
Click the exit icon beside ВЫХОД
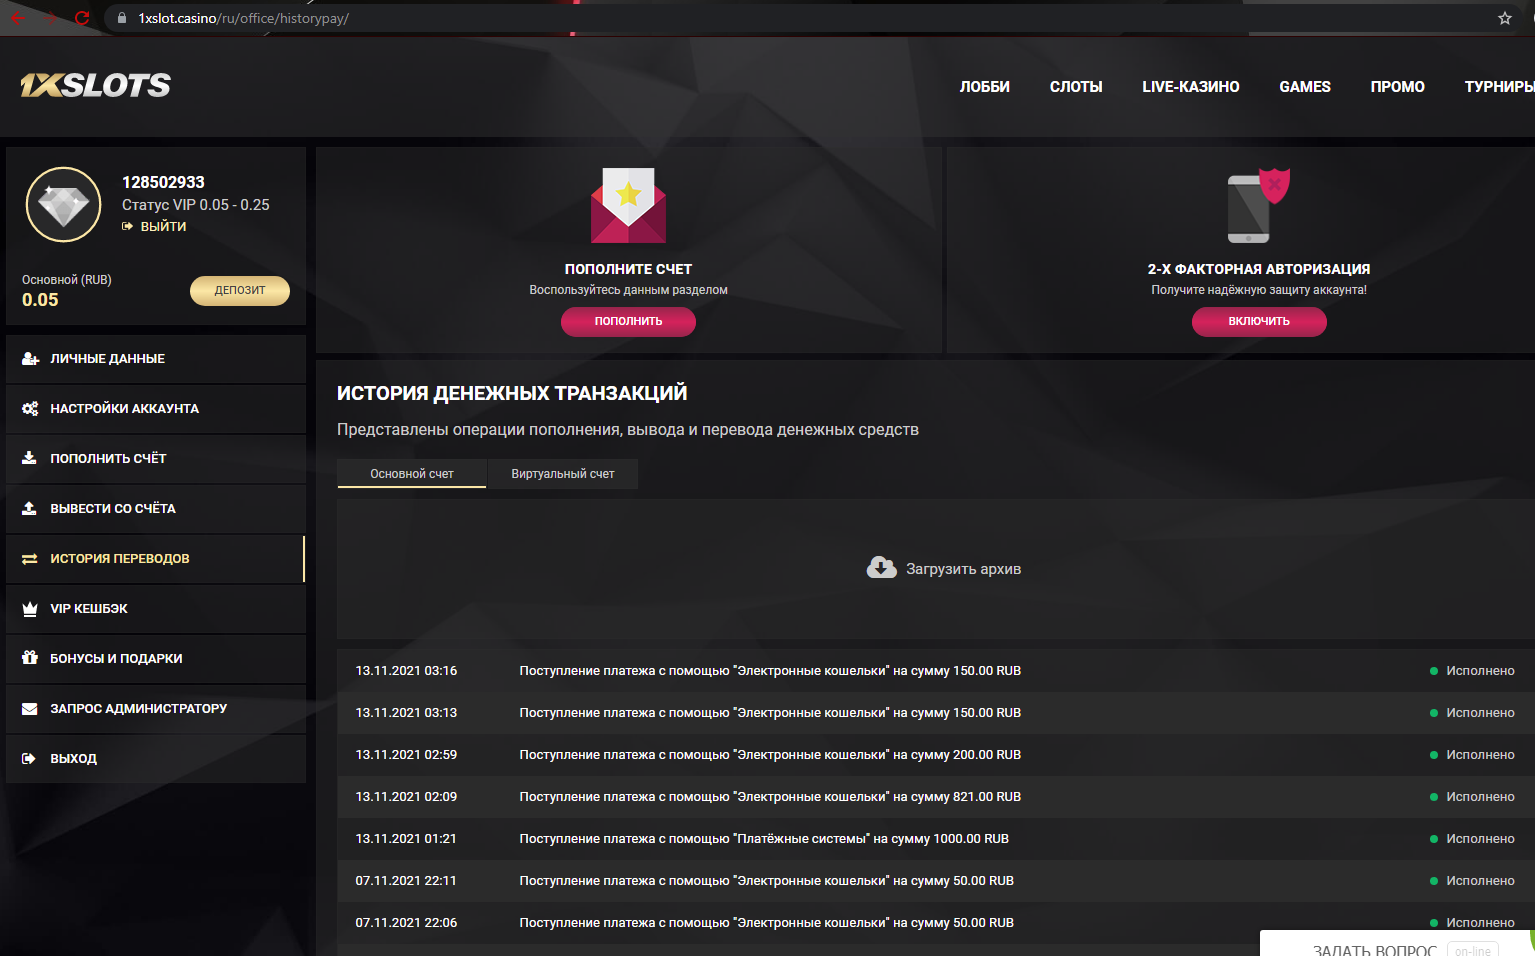29,759
